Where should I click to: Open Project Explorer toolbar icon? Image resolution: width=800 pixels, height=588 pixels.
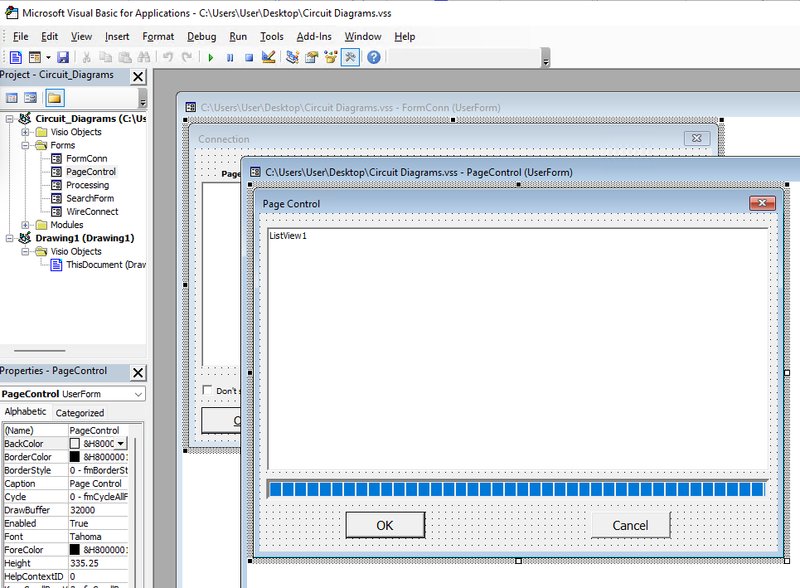292,57
